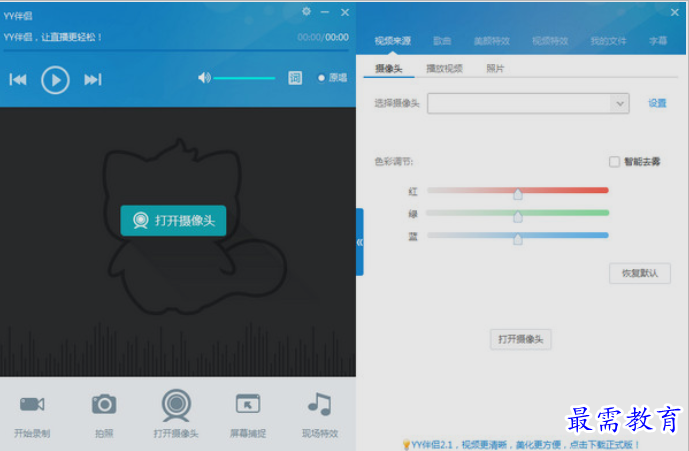The image size is (689, 451).
Task: Switch to 视频来源 tab
Action: [393, 41]
